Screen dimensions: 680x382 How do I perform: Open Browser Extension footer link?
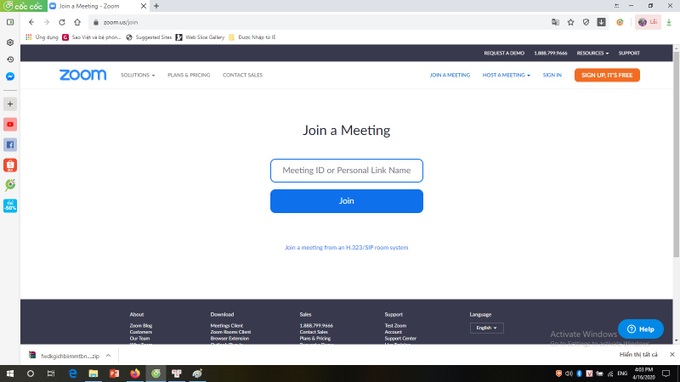230,338
